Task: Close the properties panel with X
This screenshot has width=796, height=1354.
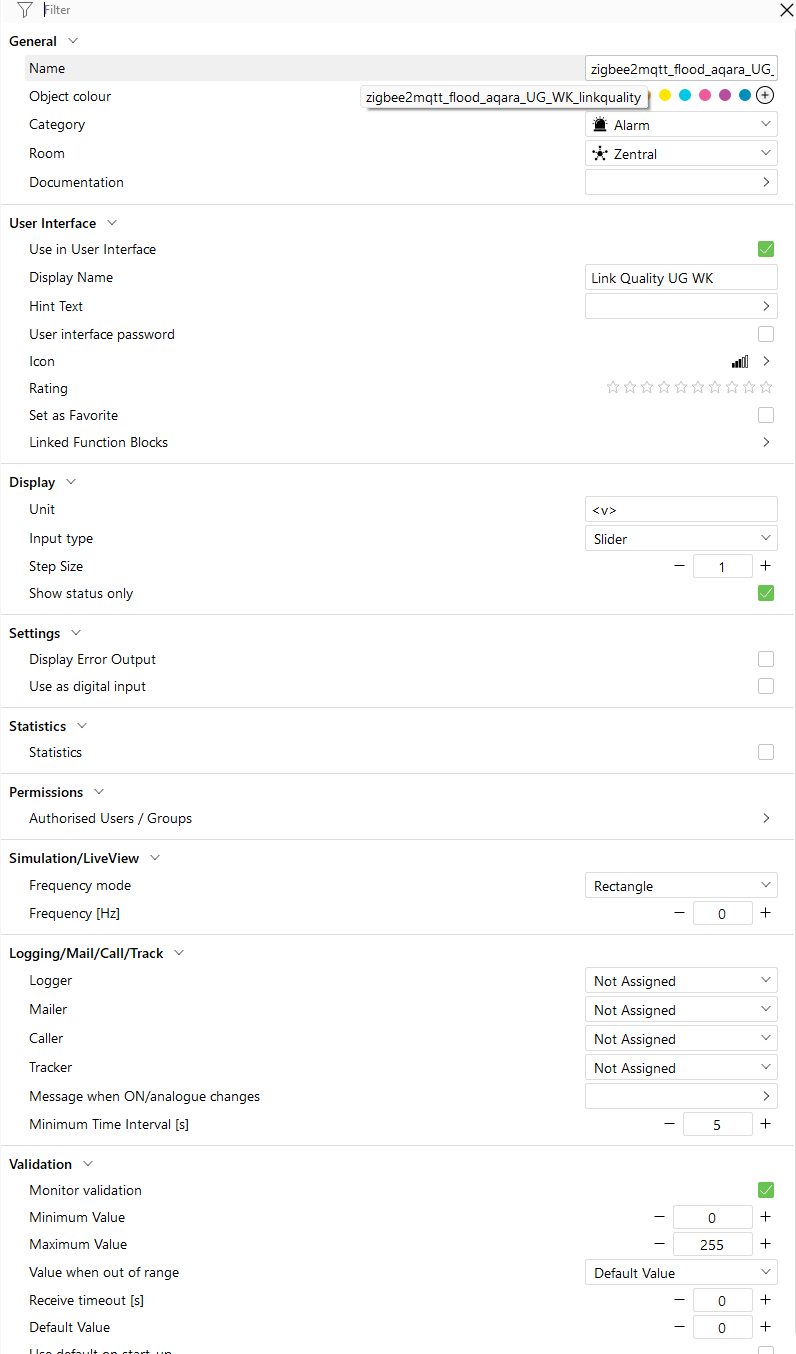Action: point(786,10)
